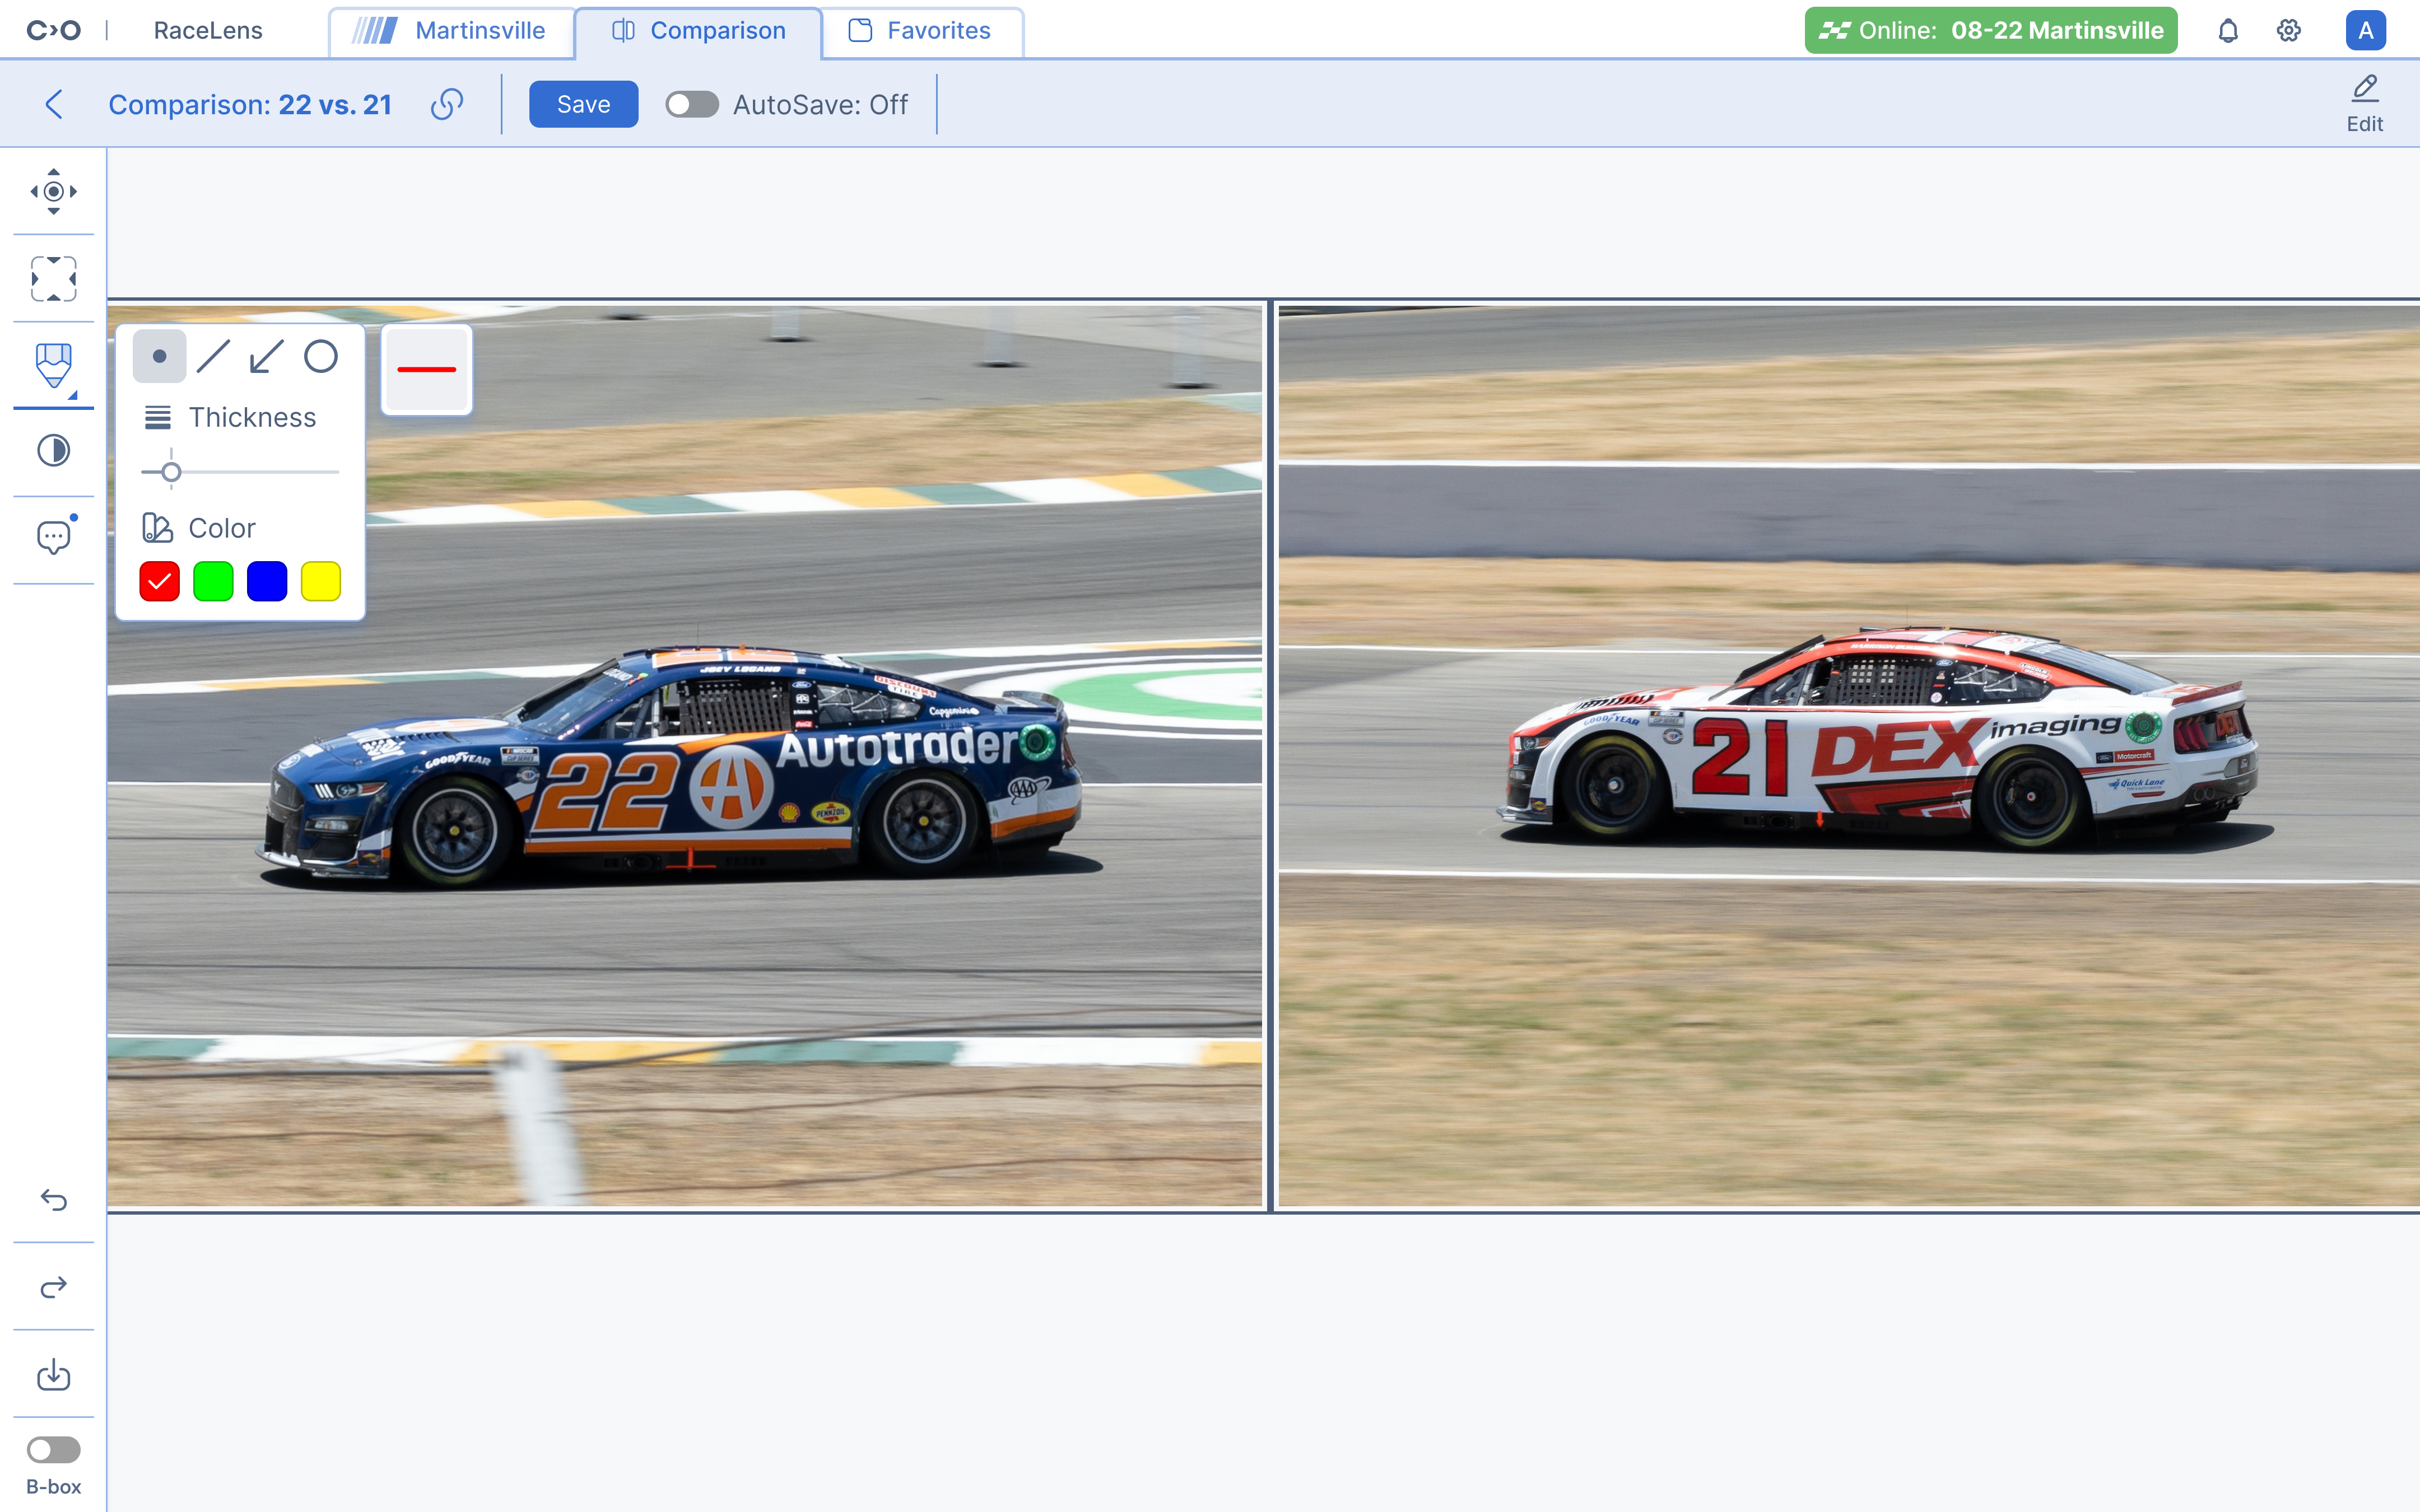
Task: Open the user account avatar
Action: coord(2365,31)
